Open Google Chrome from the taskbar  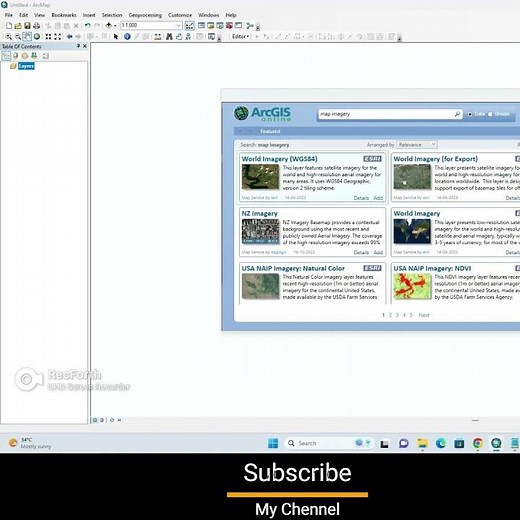point(478,443)
